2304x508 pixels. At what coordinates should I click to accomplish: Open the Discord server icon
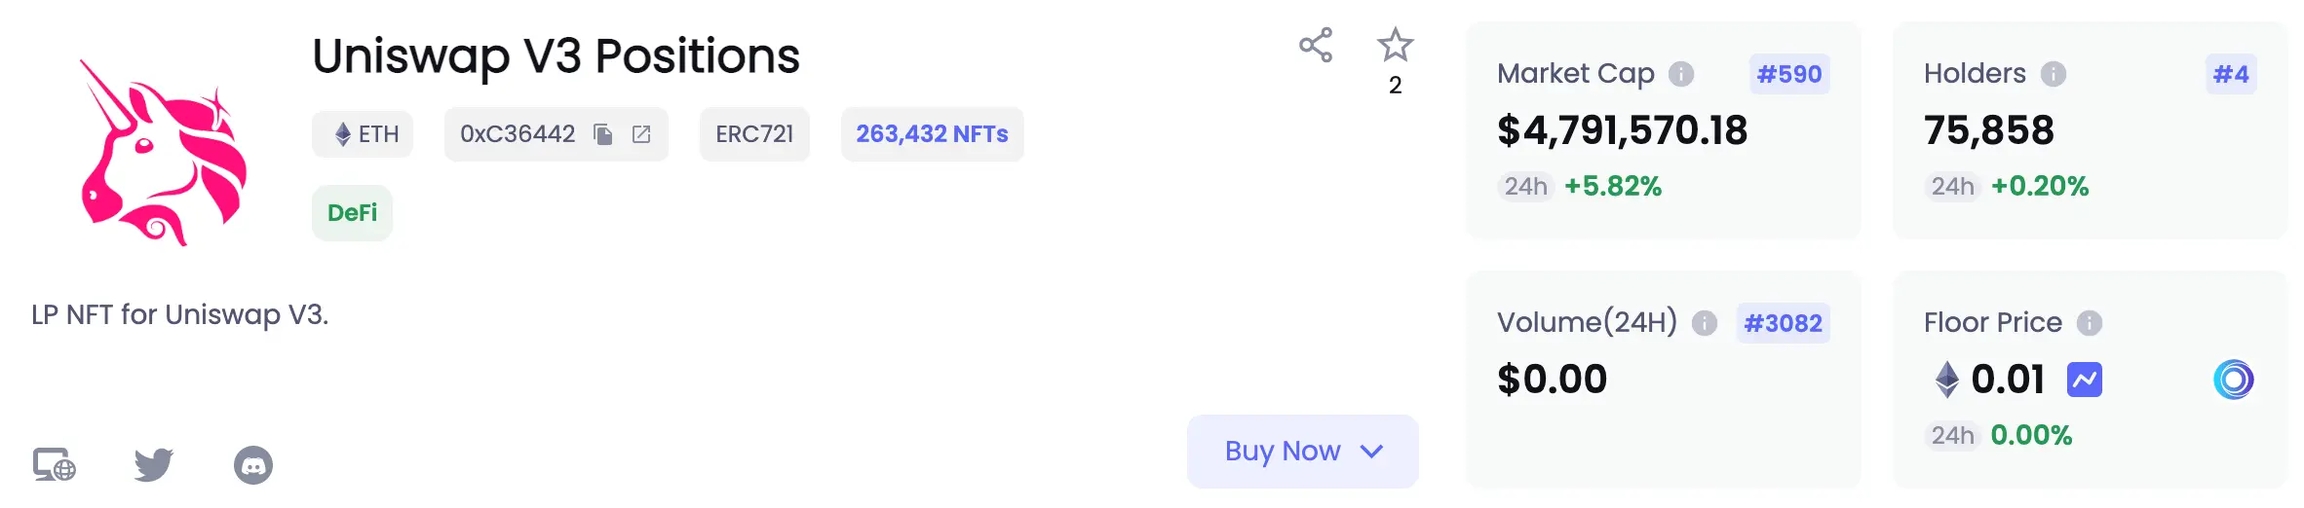point(253,465)
